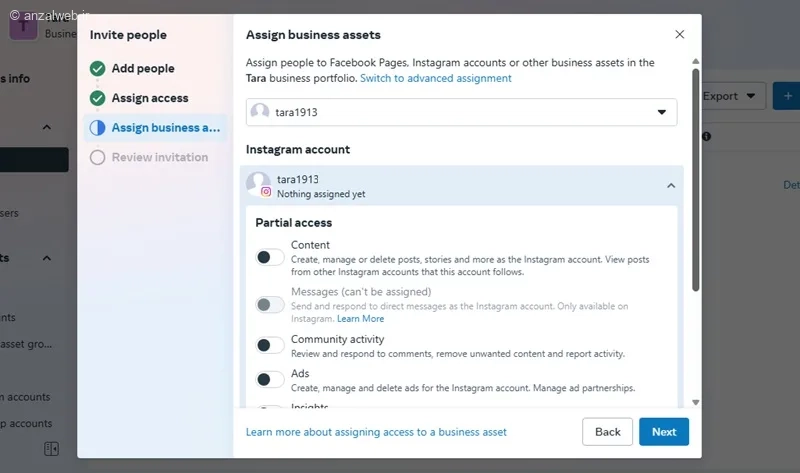800x473 pixels.
Task: Enable the Content access toggle
Action: (269, 257)
